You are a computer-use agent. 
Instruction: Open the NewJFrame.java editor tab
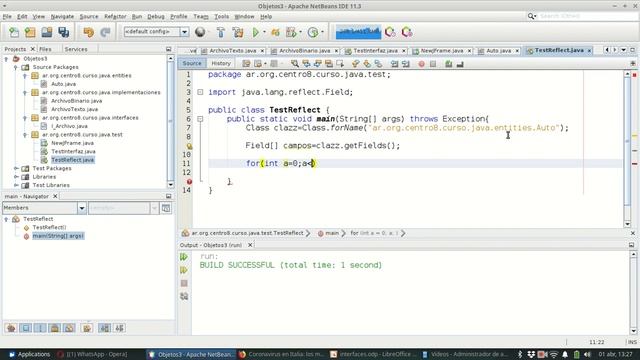[x=442, y=51]
